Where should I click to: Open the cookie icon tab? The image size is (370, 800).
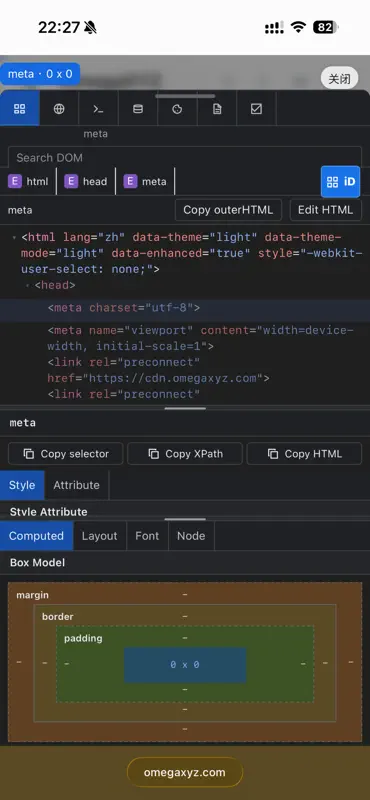point(177,108)
